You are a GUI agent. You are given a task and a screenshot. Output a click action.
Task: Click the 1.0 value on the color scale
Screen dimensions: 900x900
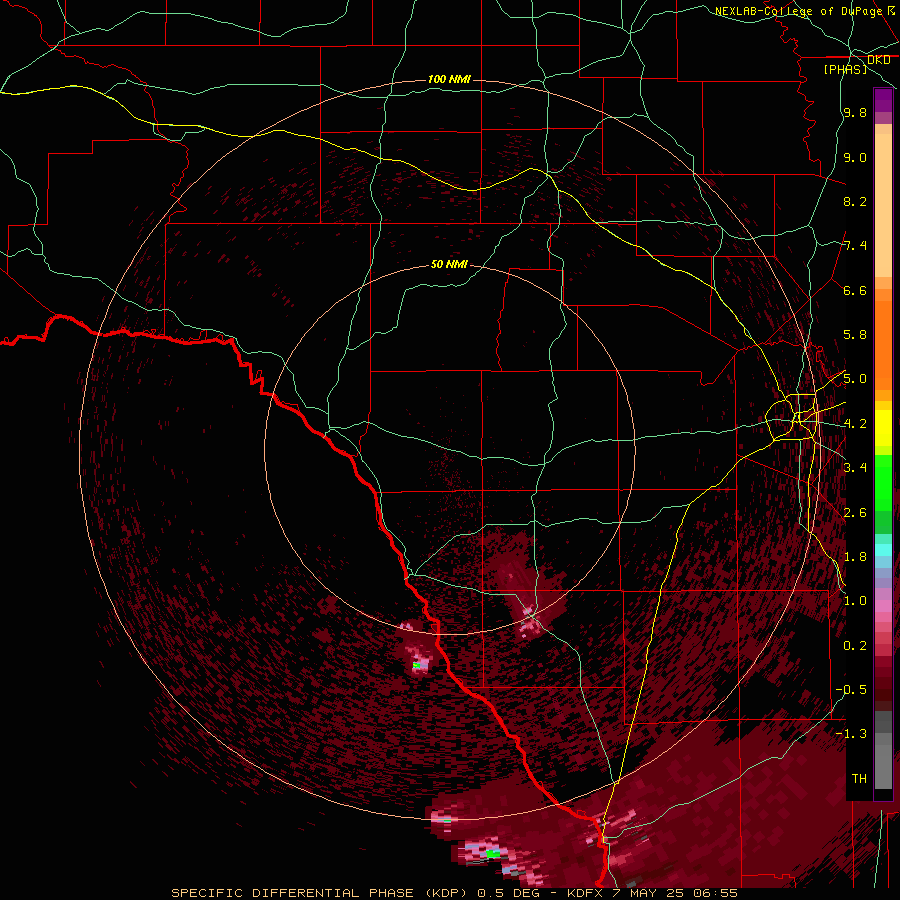coord(855,602)
